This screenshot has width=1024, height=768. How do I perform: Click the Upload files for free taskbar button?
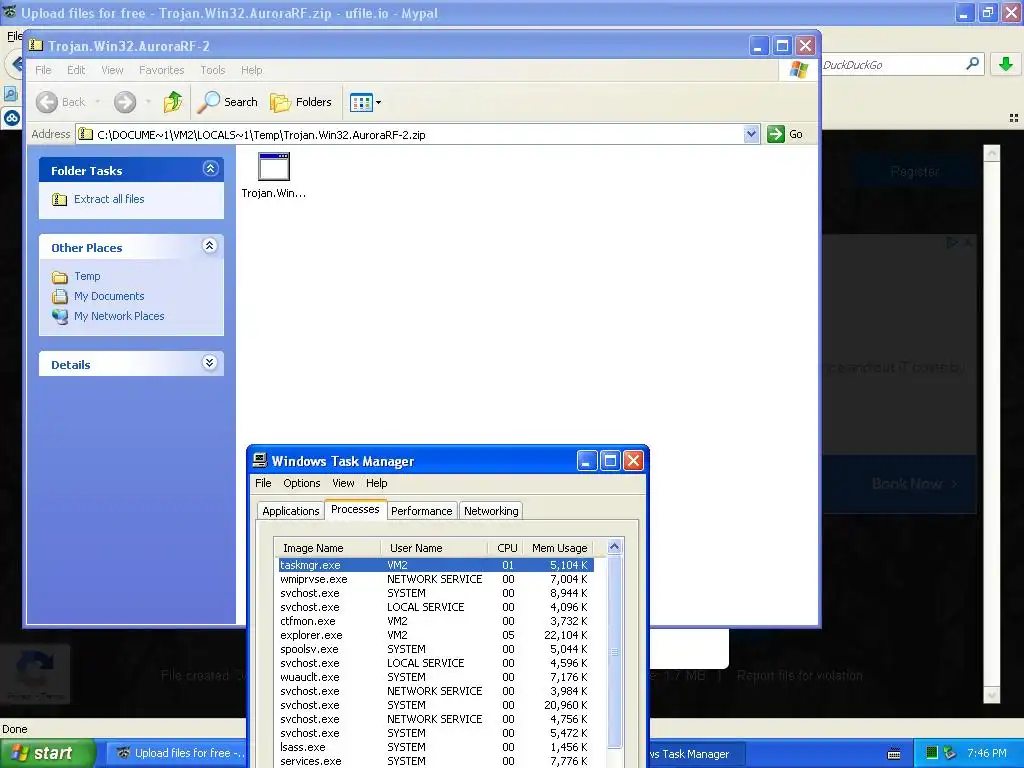(176, 753)
